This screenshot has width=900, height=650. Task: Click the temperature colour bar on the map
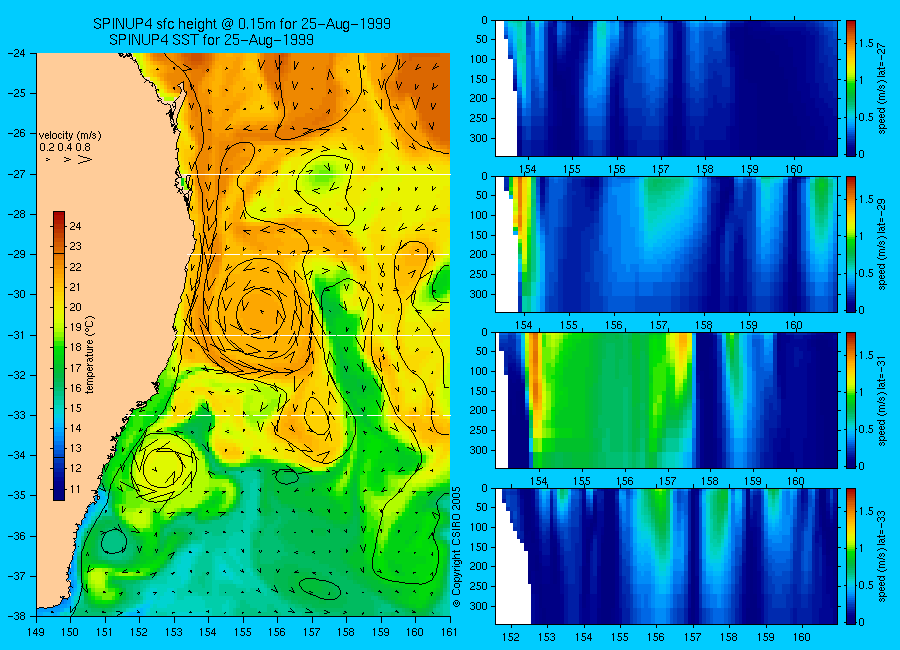pos(59,356)
